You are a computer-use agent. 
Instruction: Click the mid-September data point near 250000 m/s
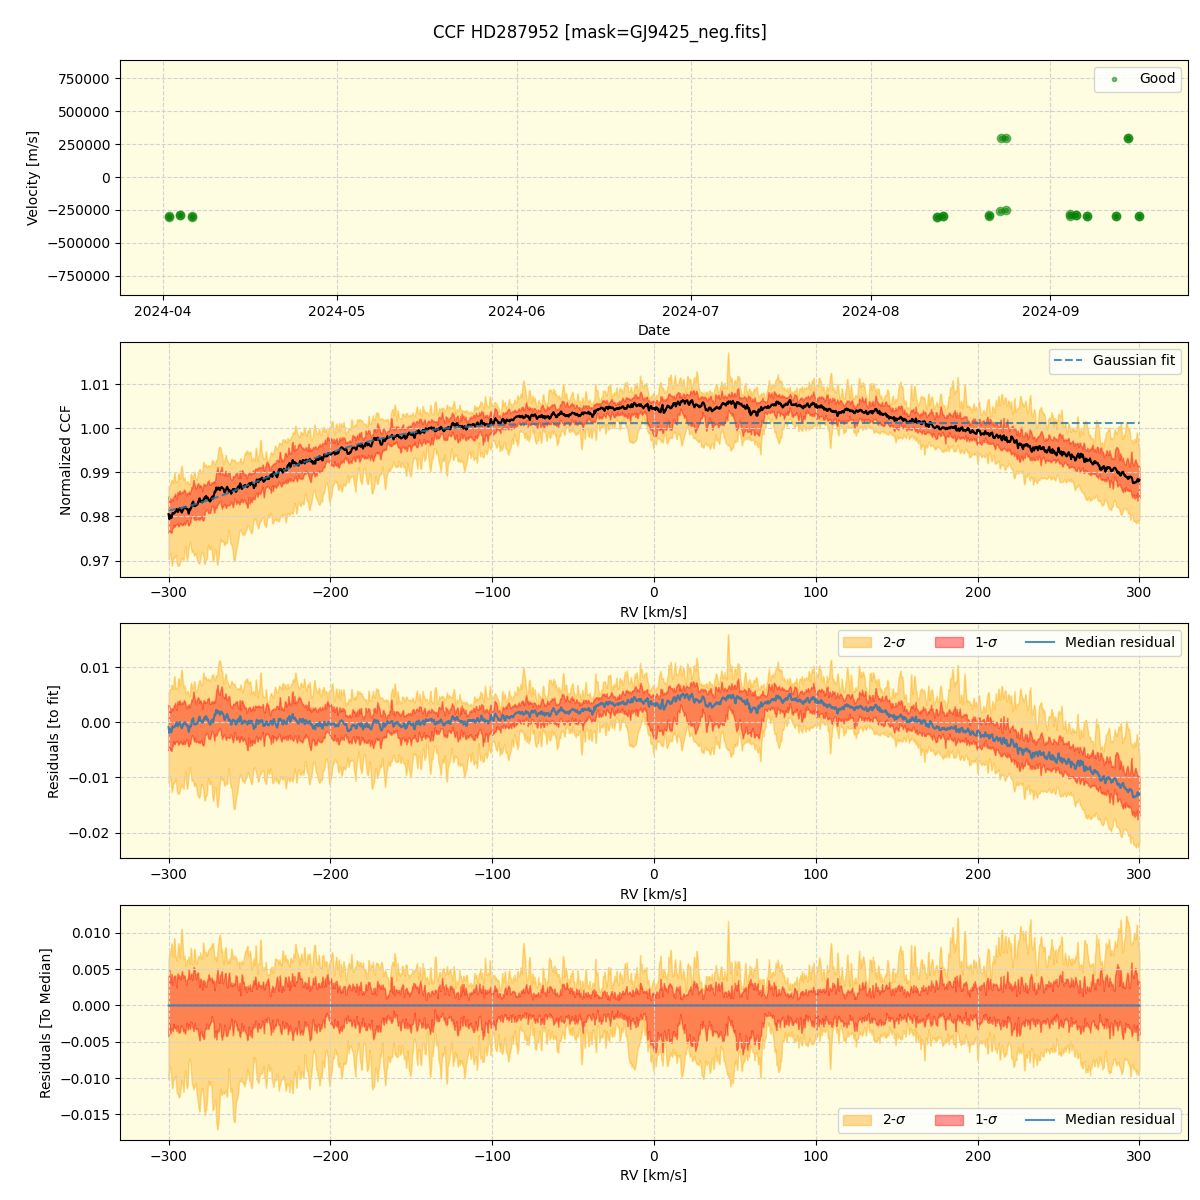coord(1128,139)
